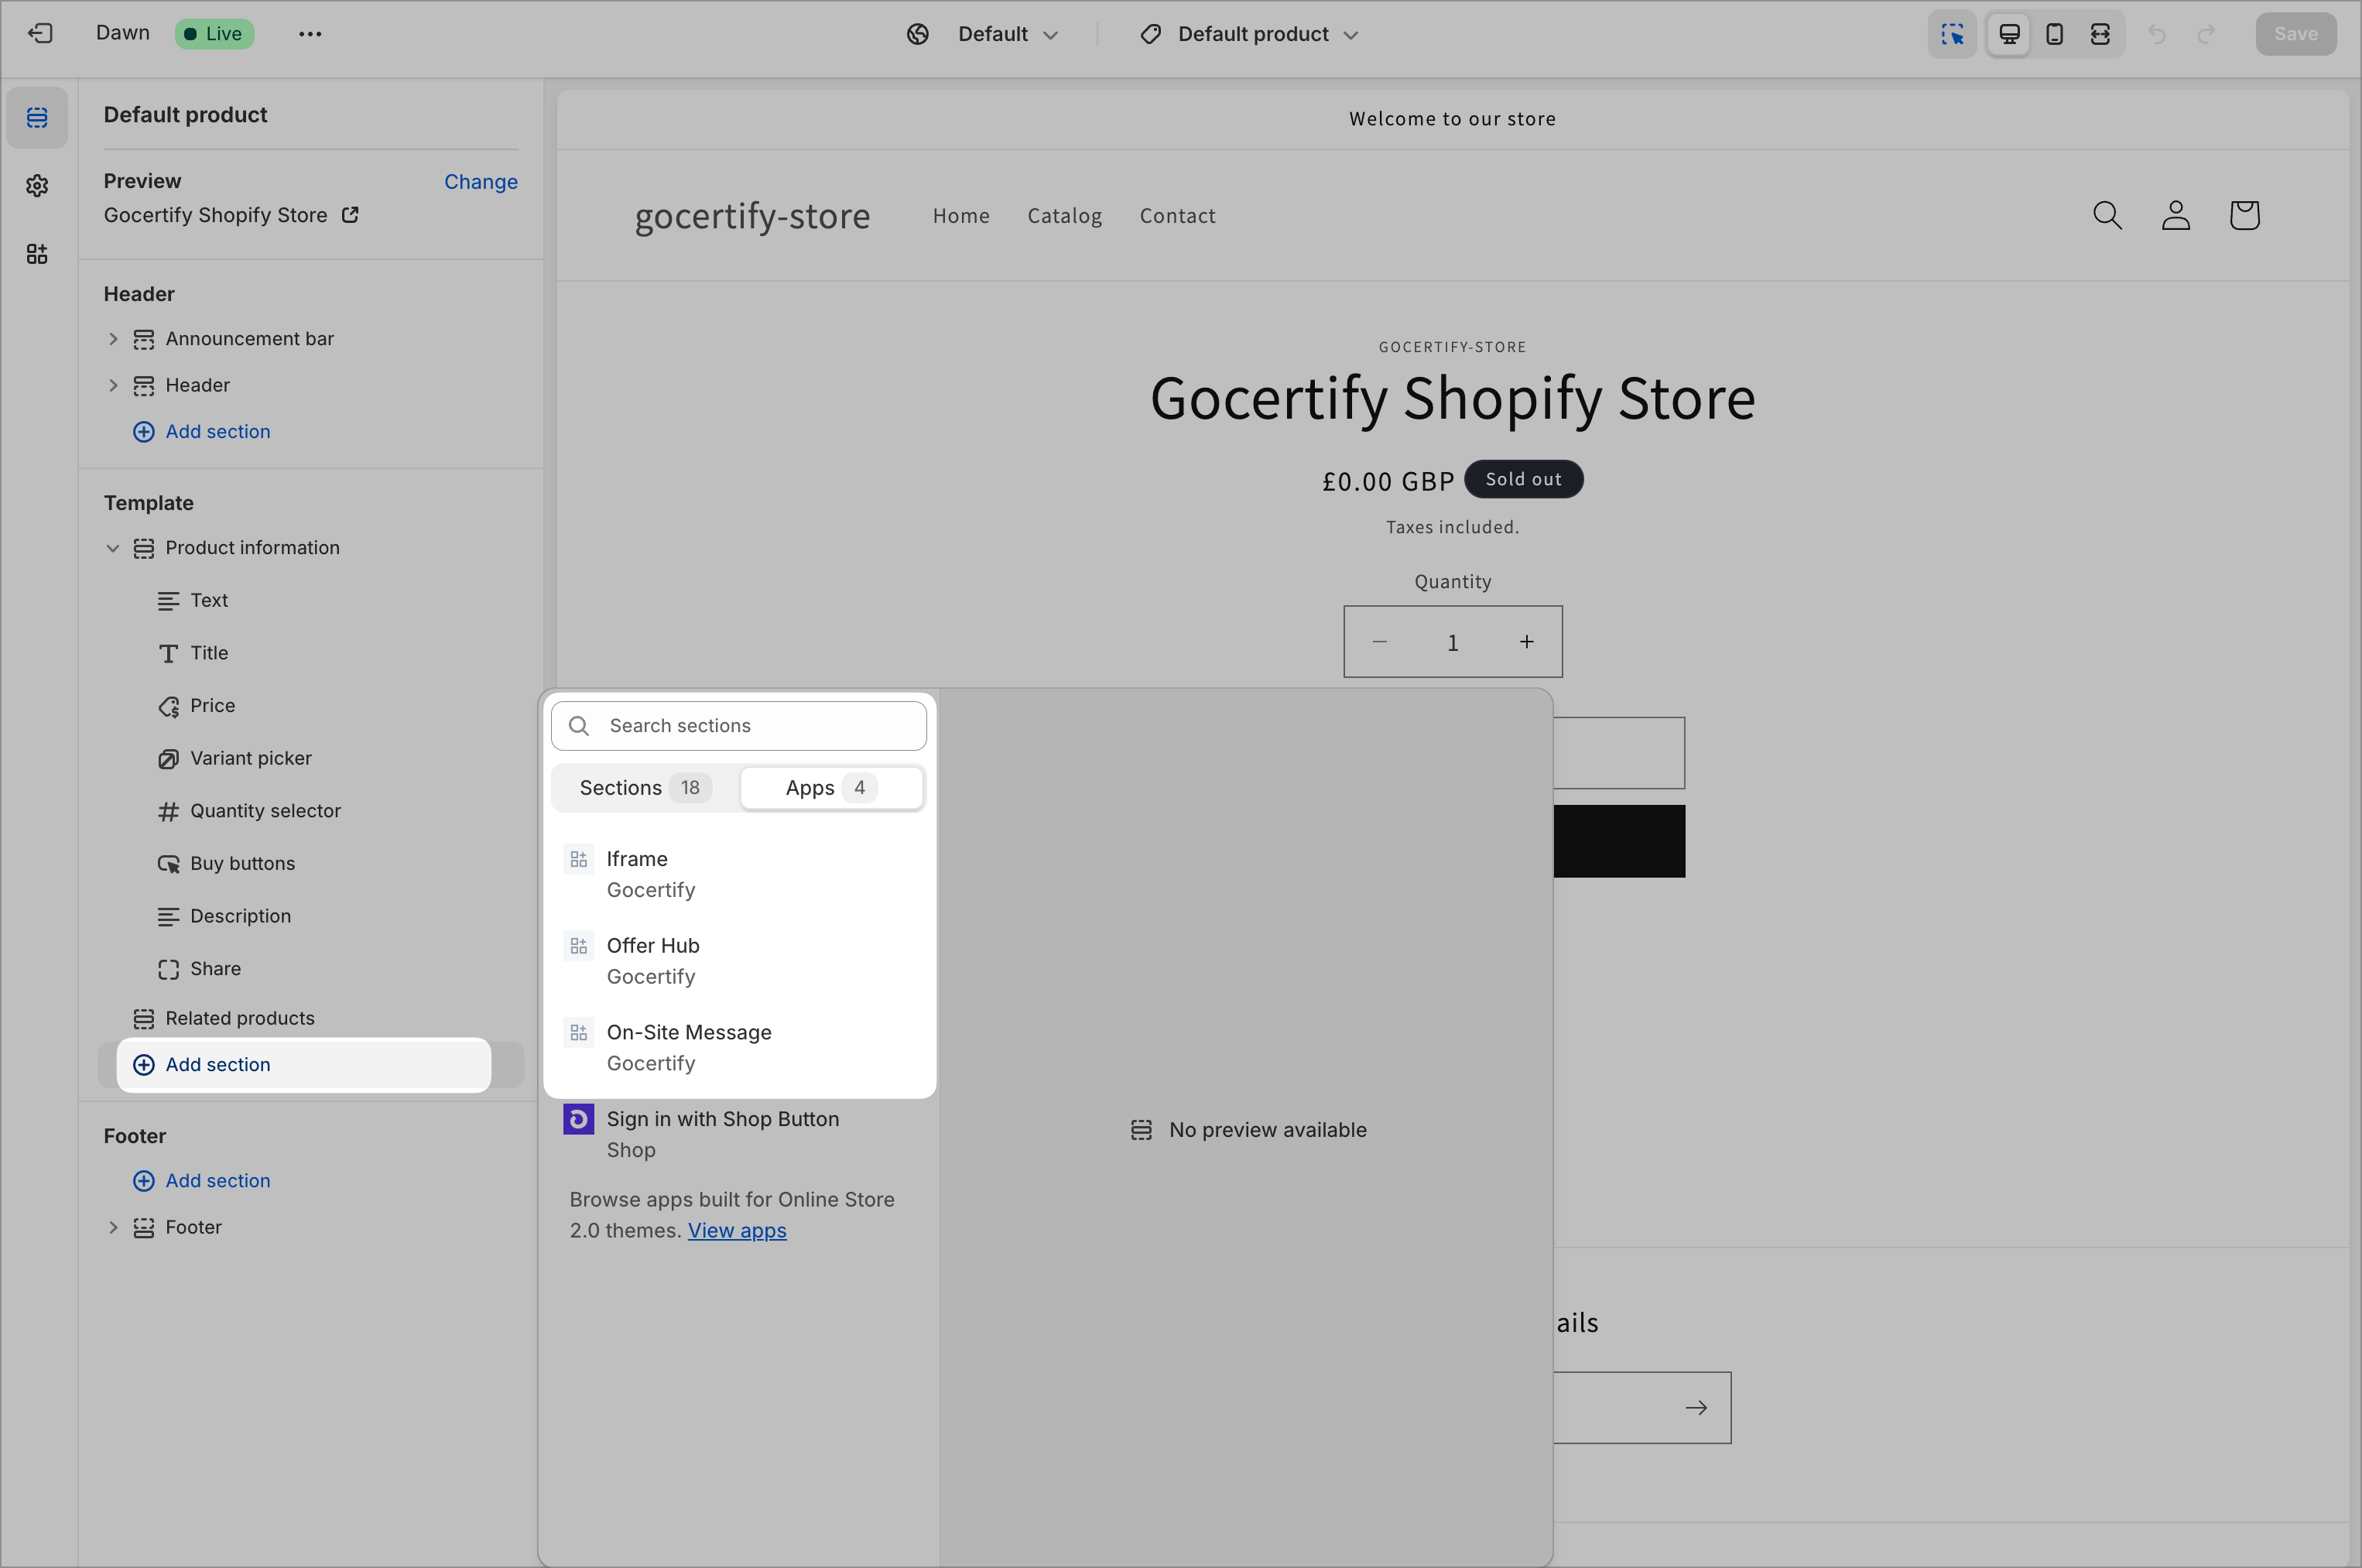2362x1568 pixels.
Task: Click the undo icon
Action: 2158,33
